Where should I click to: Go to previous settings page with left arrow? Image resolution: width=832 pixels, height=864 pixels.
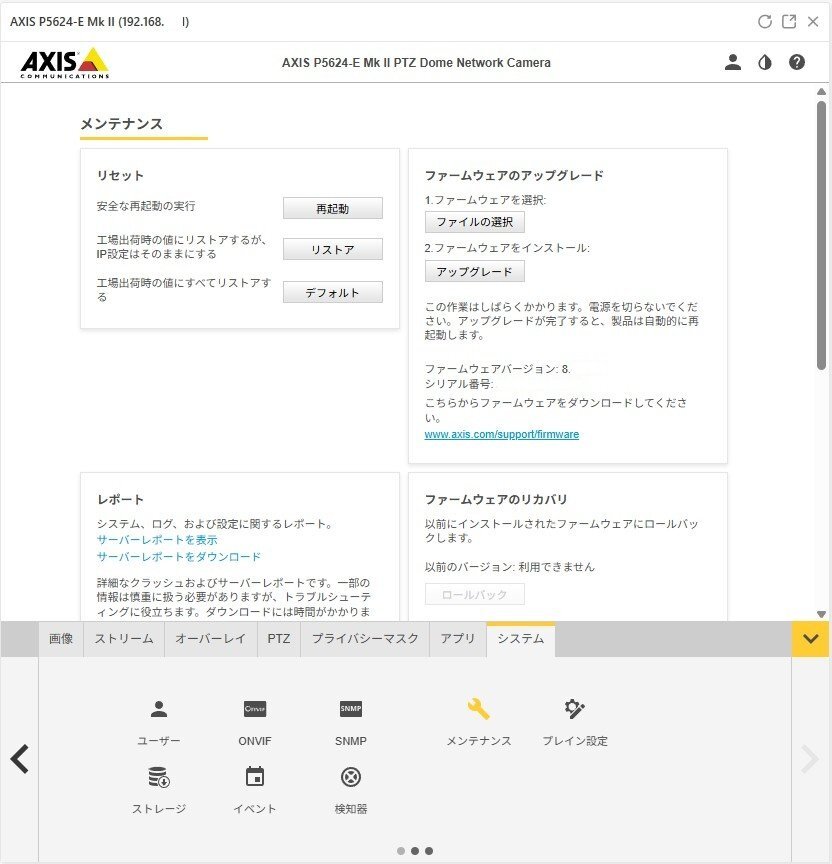20,759
